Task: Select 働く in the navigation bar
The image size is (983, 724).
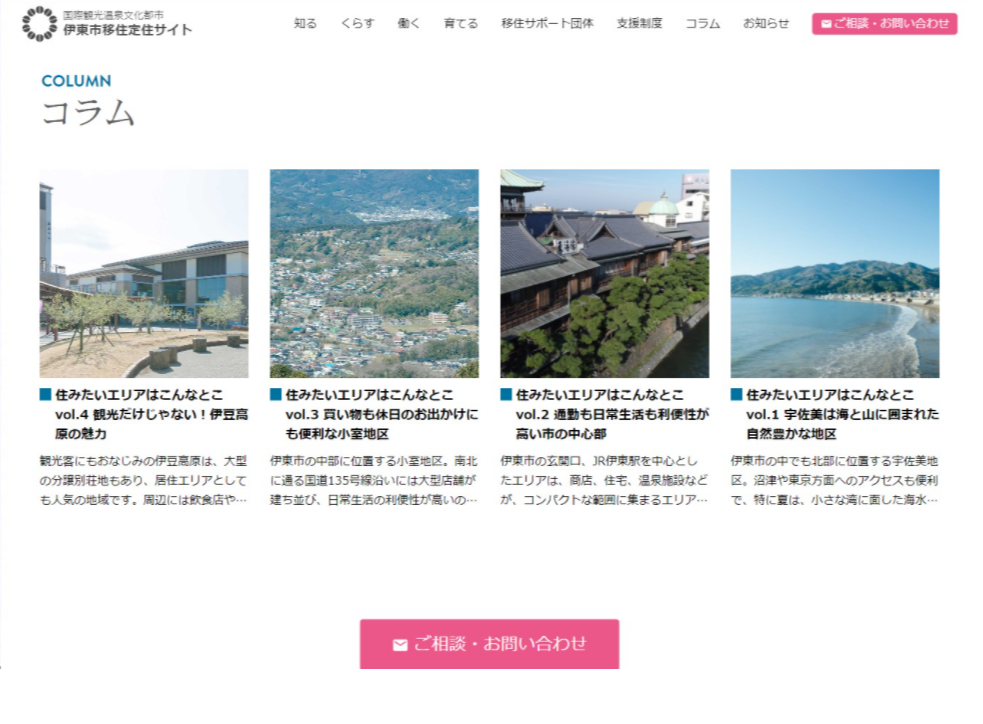Action: 409,24
